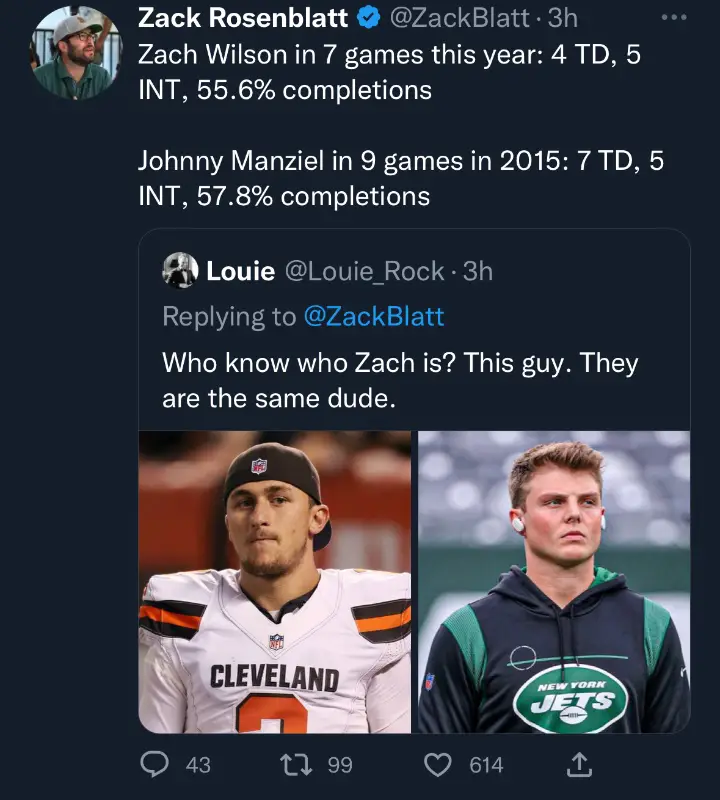
Task: Open the Cleveland Browns player photo
Action: tap(275, 582)
